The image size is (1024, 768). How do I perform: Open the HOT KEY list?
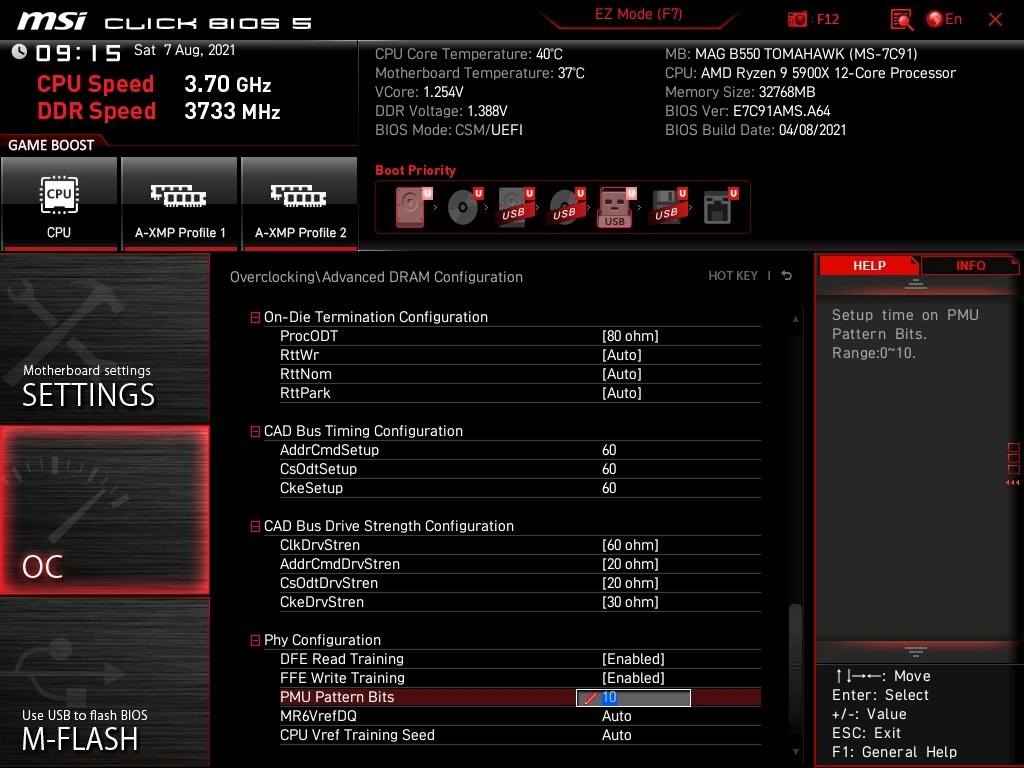[x=733, y=276]
